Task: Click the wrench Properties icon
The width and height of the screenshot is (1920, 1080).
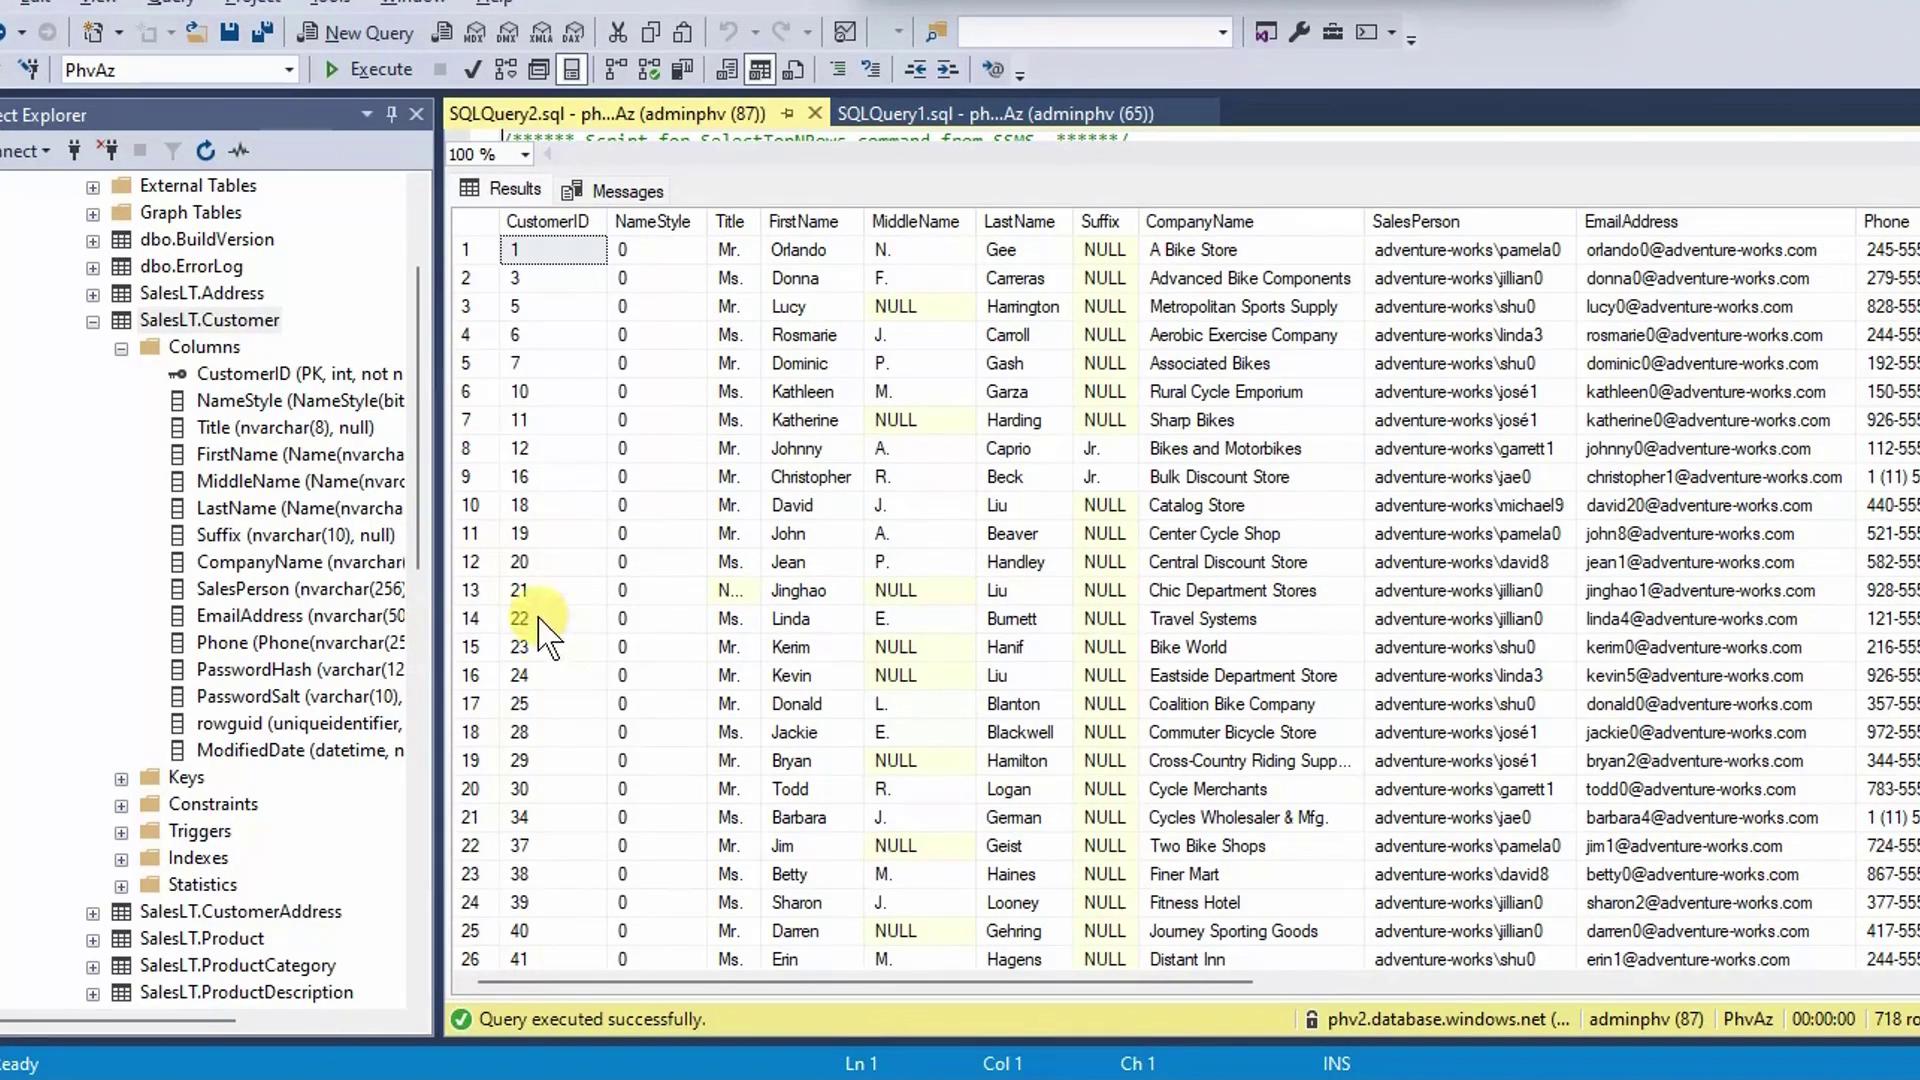Action: tap(1299, 33)
